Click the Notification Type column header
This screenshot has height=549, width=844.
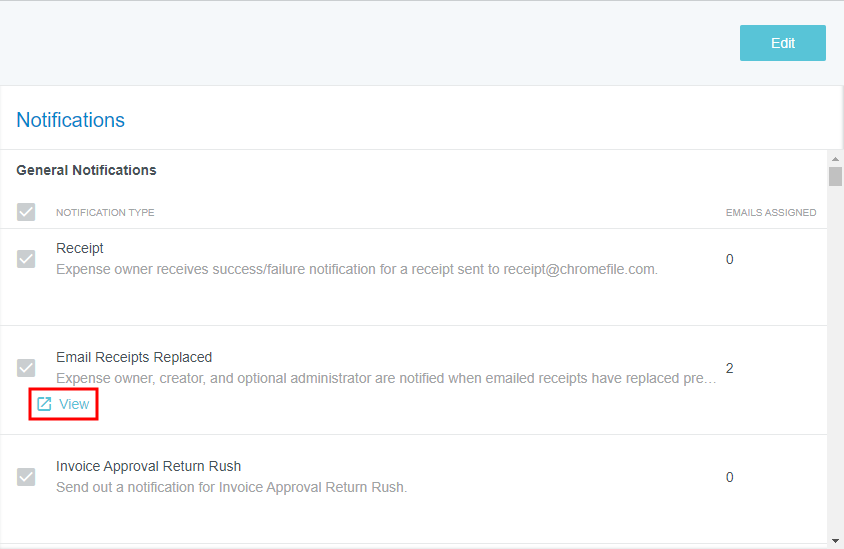click(105, 213)
